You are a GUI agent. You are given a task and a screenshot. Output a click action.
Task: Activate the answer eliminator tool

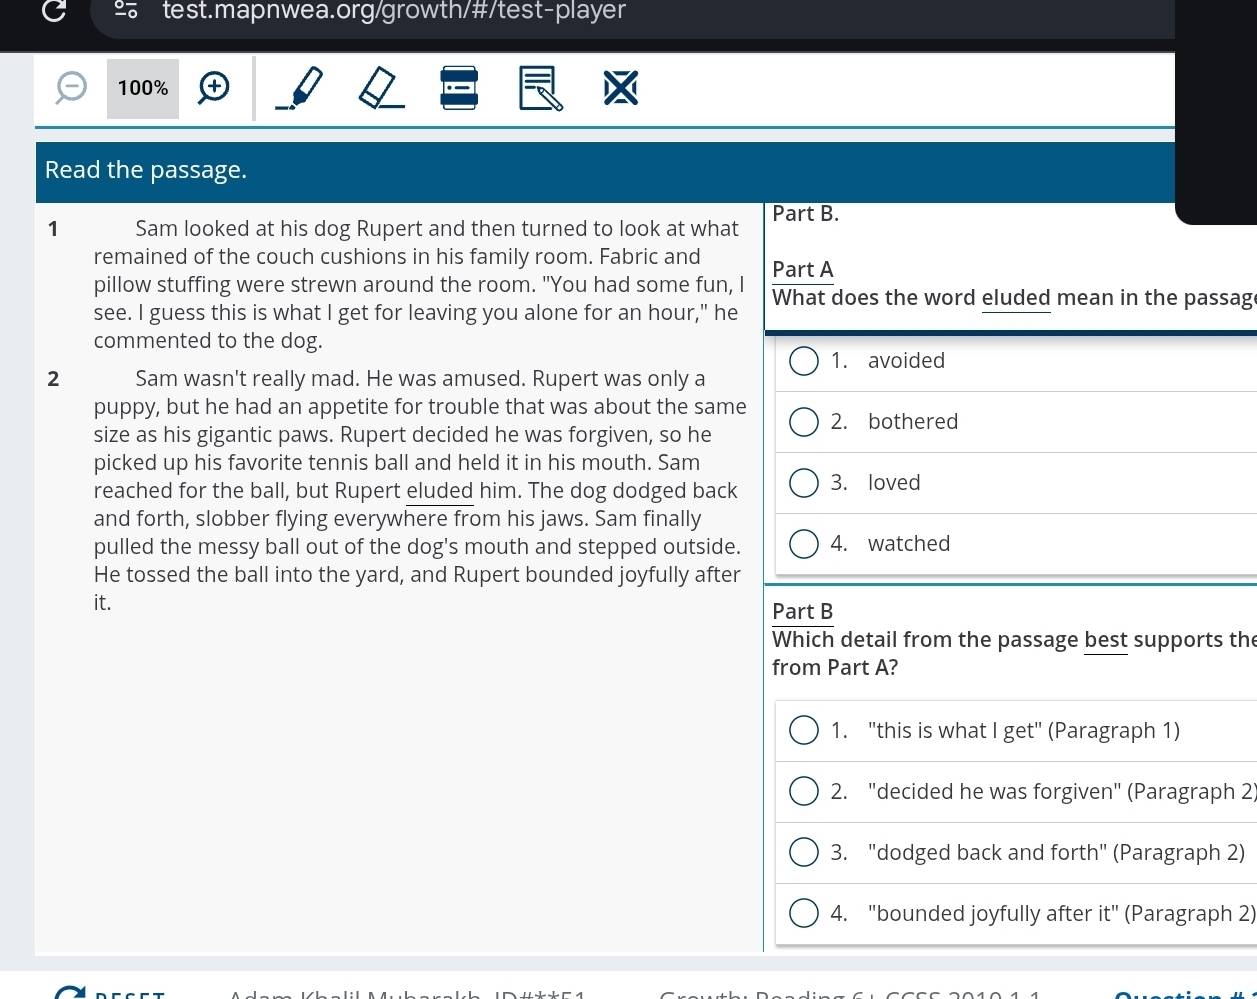(x=620, y=88)
